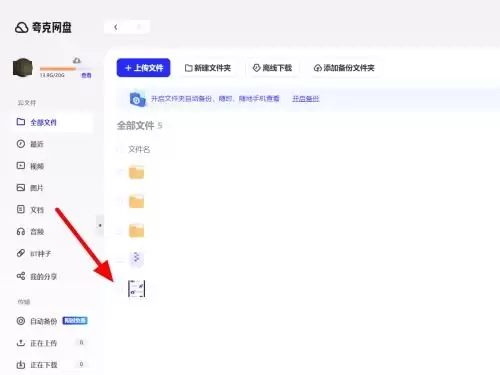The width and height of the screenshot is (500, 375).
Task: Open BT种子 torrent link icon
Action: click(x=21, y=253)
